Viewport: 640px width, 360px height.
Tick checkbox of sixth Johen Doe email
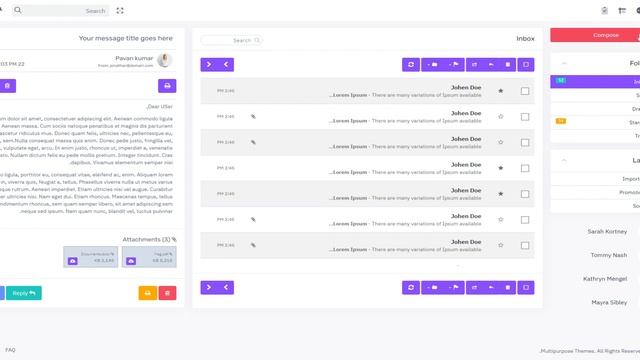point(525,220)
